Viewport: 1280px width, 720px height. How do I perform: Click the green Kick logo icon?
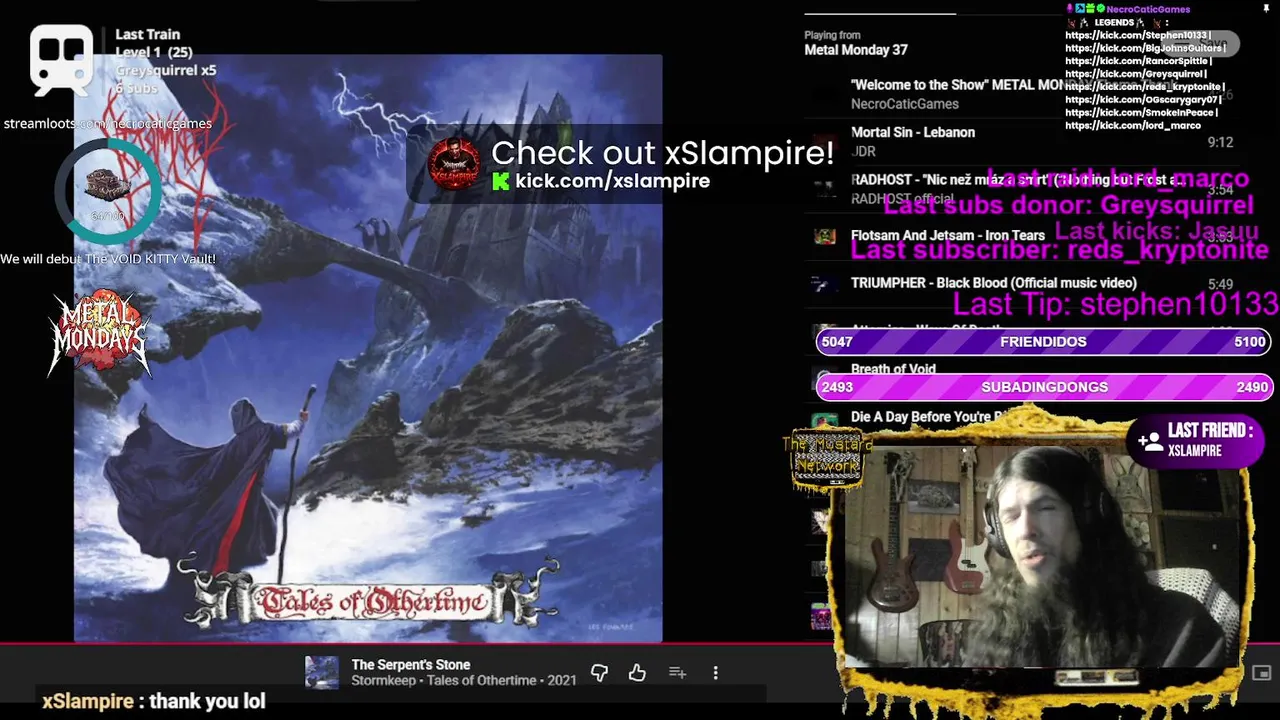click(501, 181)
